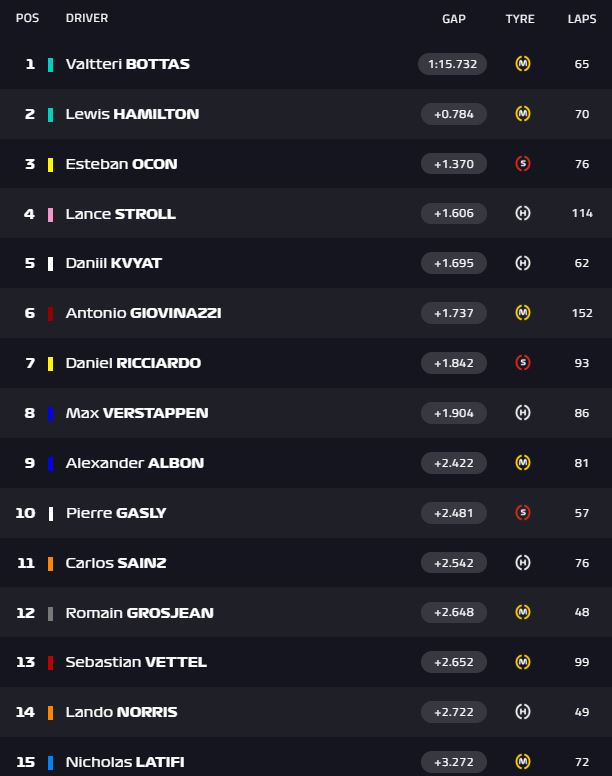Image resolution: width=612 pixels, height=776 pixels.
Task: Click the soft tyre icon in Gasly's row
Action: pyautogui.click(x=522, y=513)
